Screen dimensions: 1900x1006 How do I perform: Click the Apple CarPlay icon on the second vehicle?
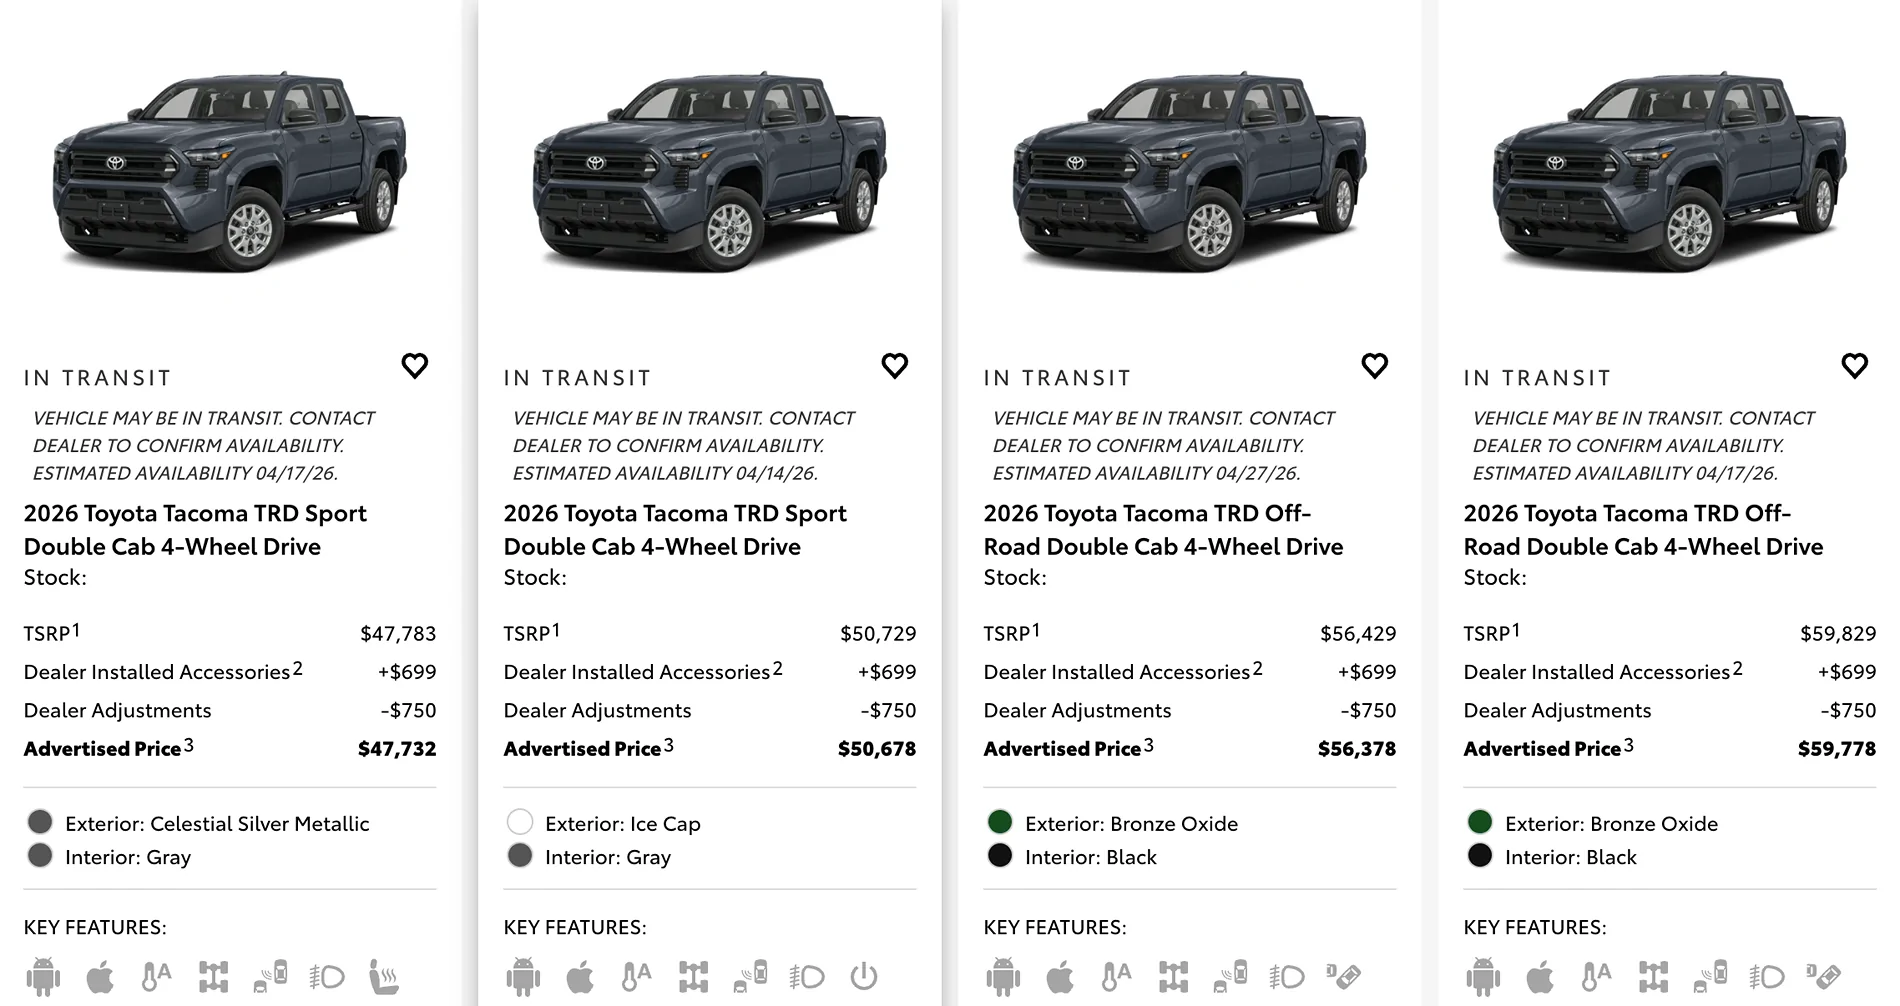tap(580, 975)
